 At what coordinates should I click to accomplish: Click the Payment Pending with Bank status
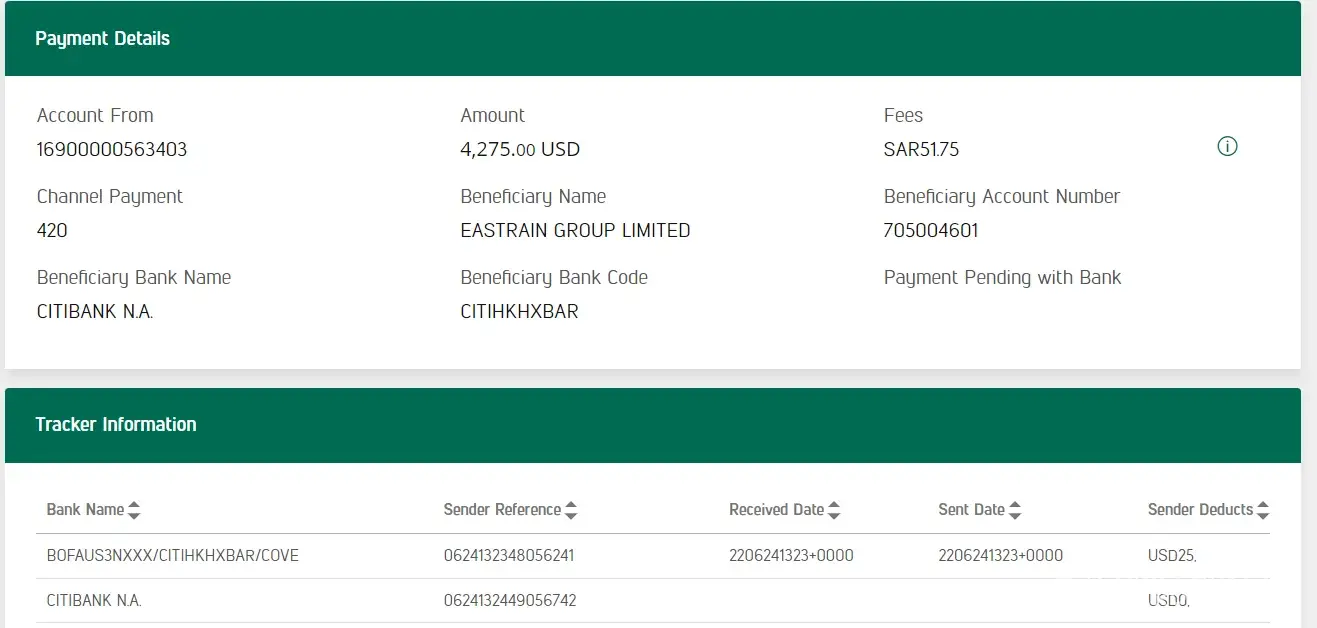1002,278
